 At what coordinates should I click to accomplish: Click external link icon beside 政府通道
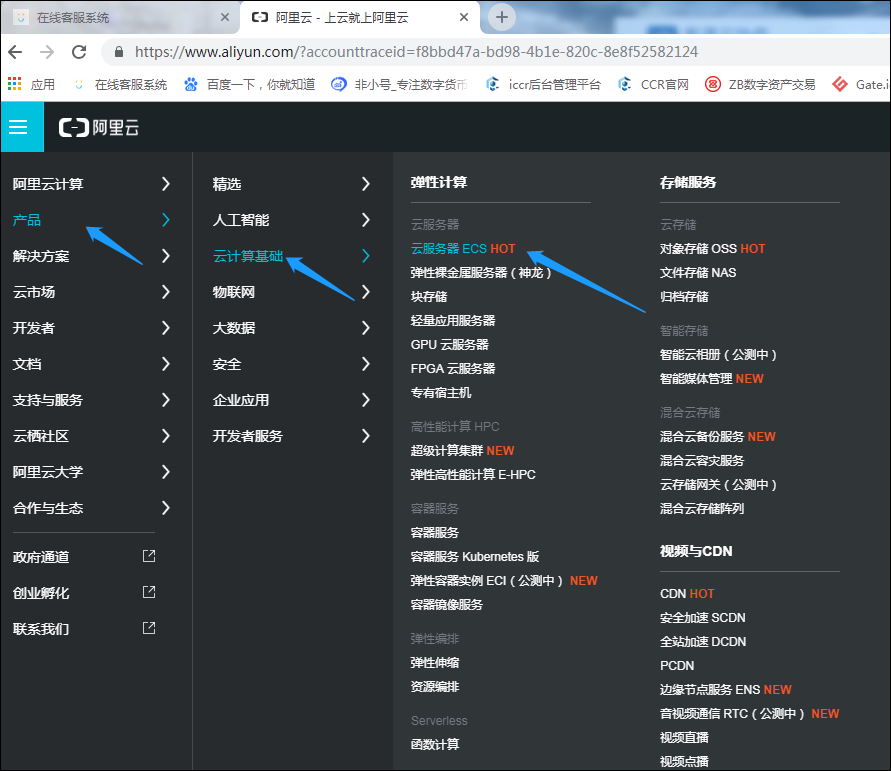[149, 556]
